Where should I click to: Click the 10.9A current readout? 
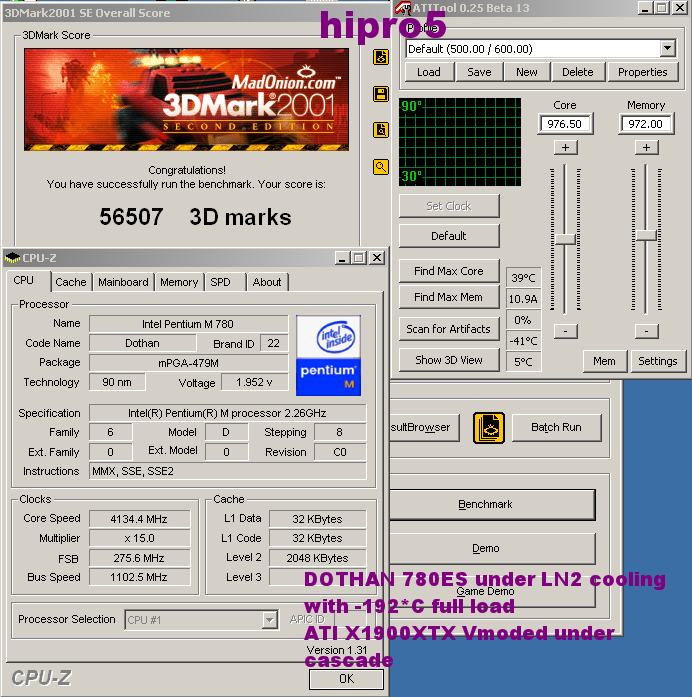(524, 299)
